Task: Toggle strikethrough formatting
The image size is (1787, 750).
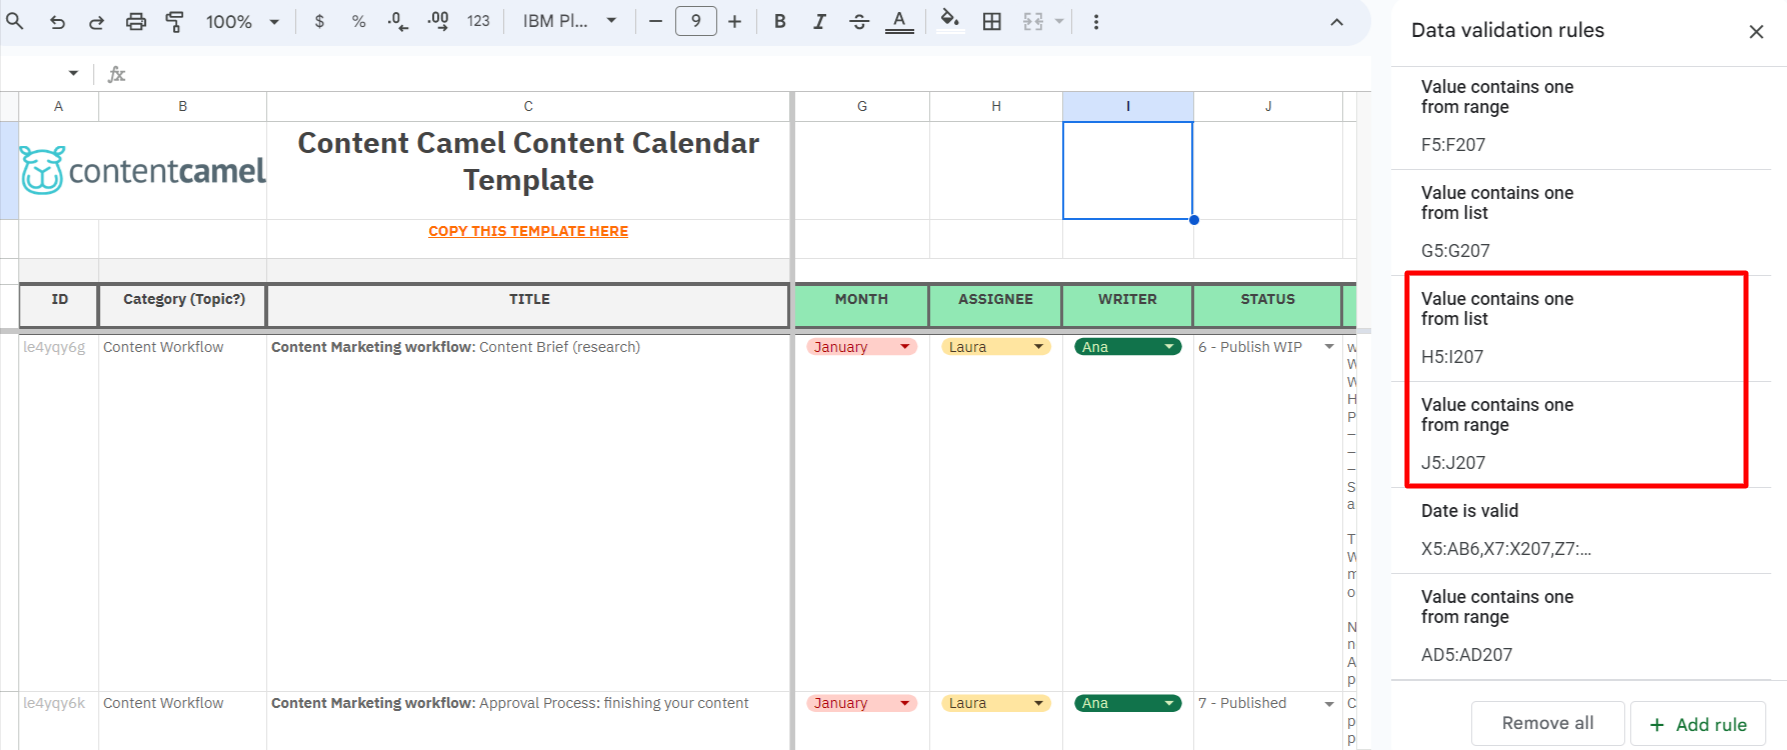Action: point(859,21)
